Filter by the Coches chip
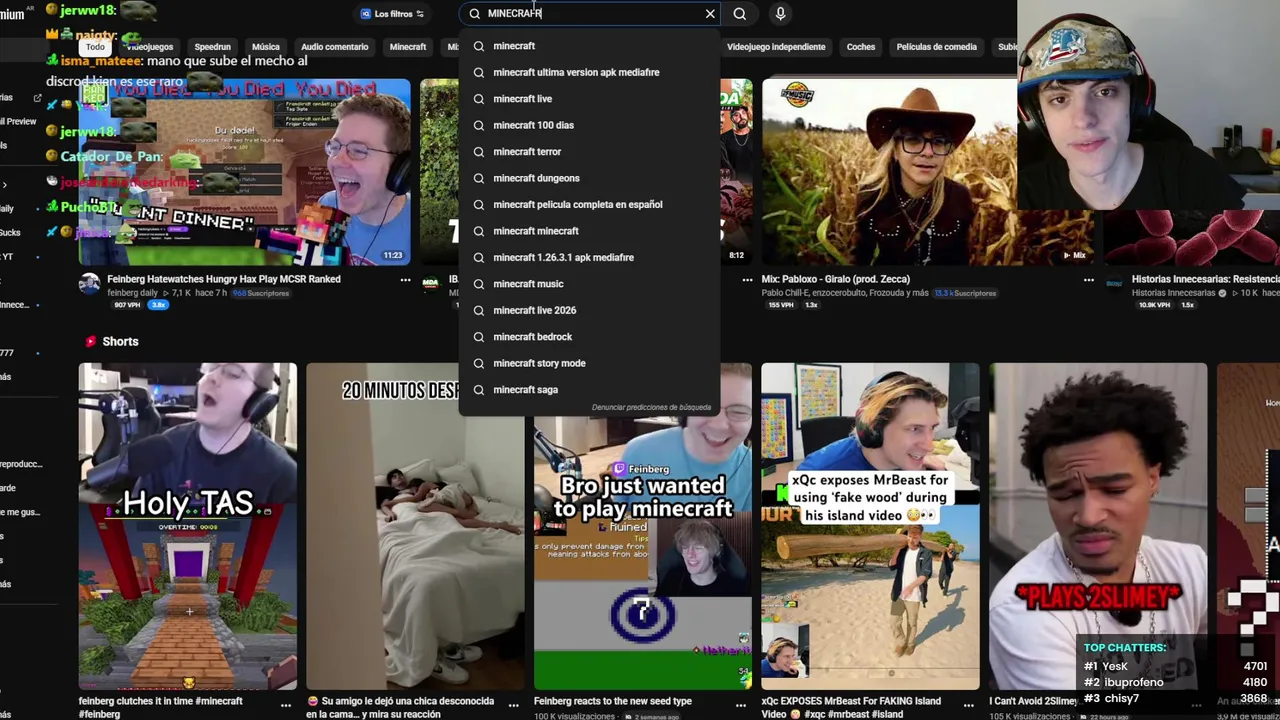The image size is (1280, 720). click(x=861, y=47)
